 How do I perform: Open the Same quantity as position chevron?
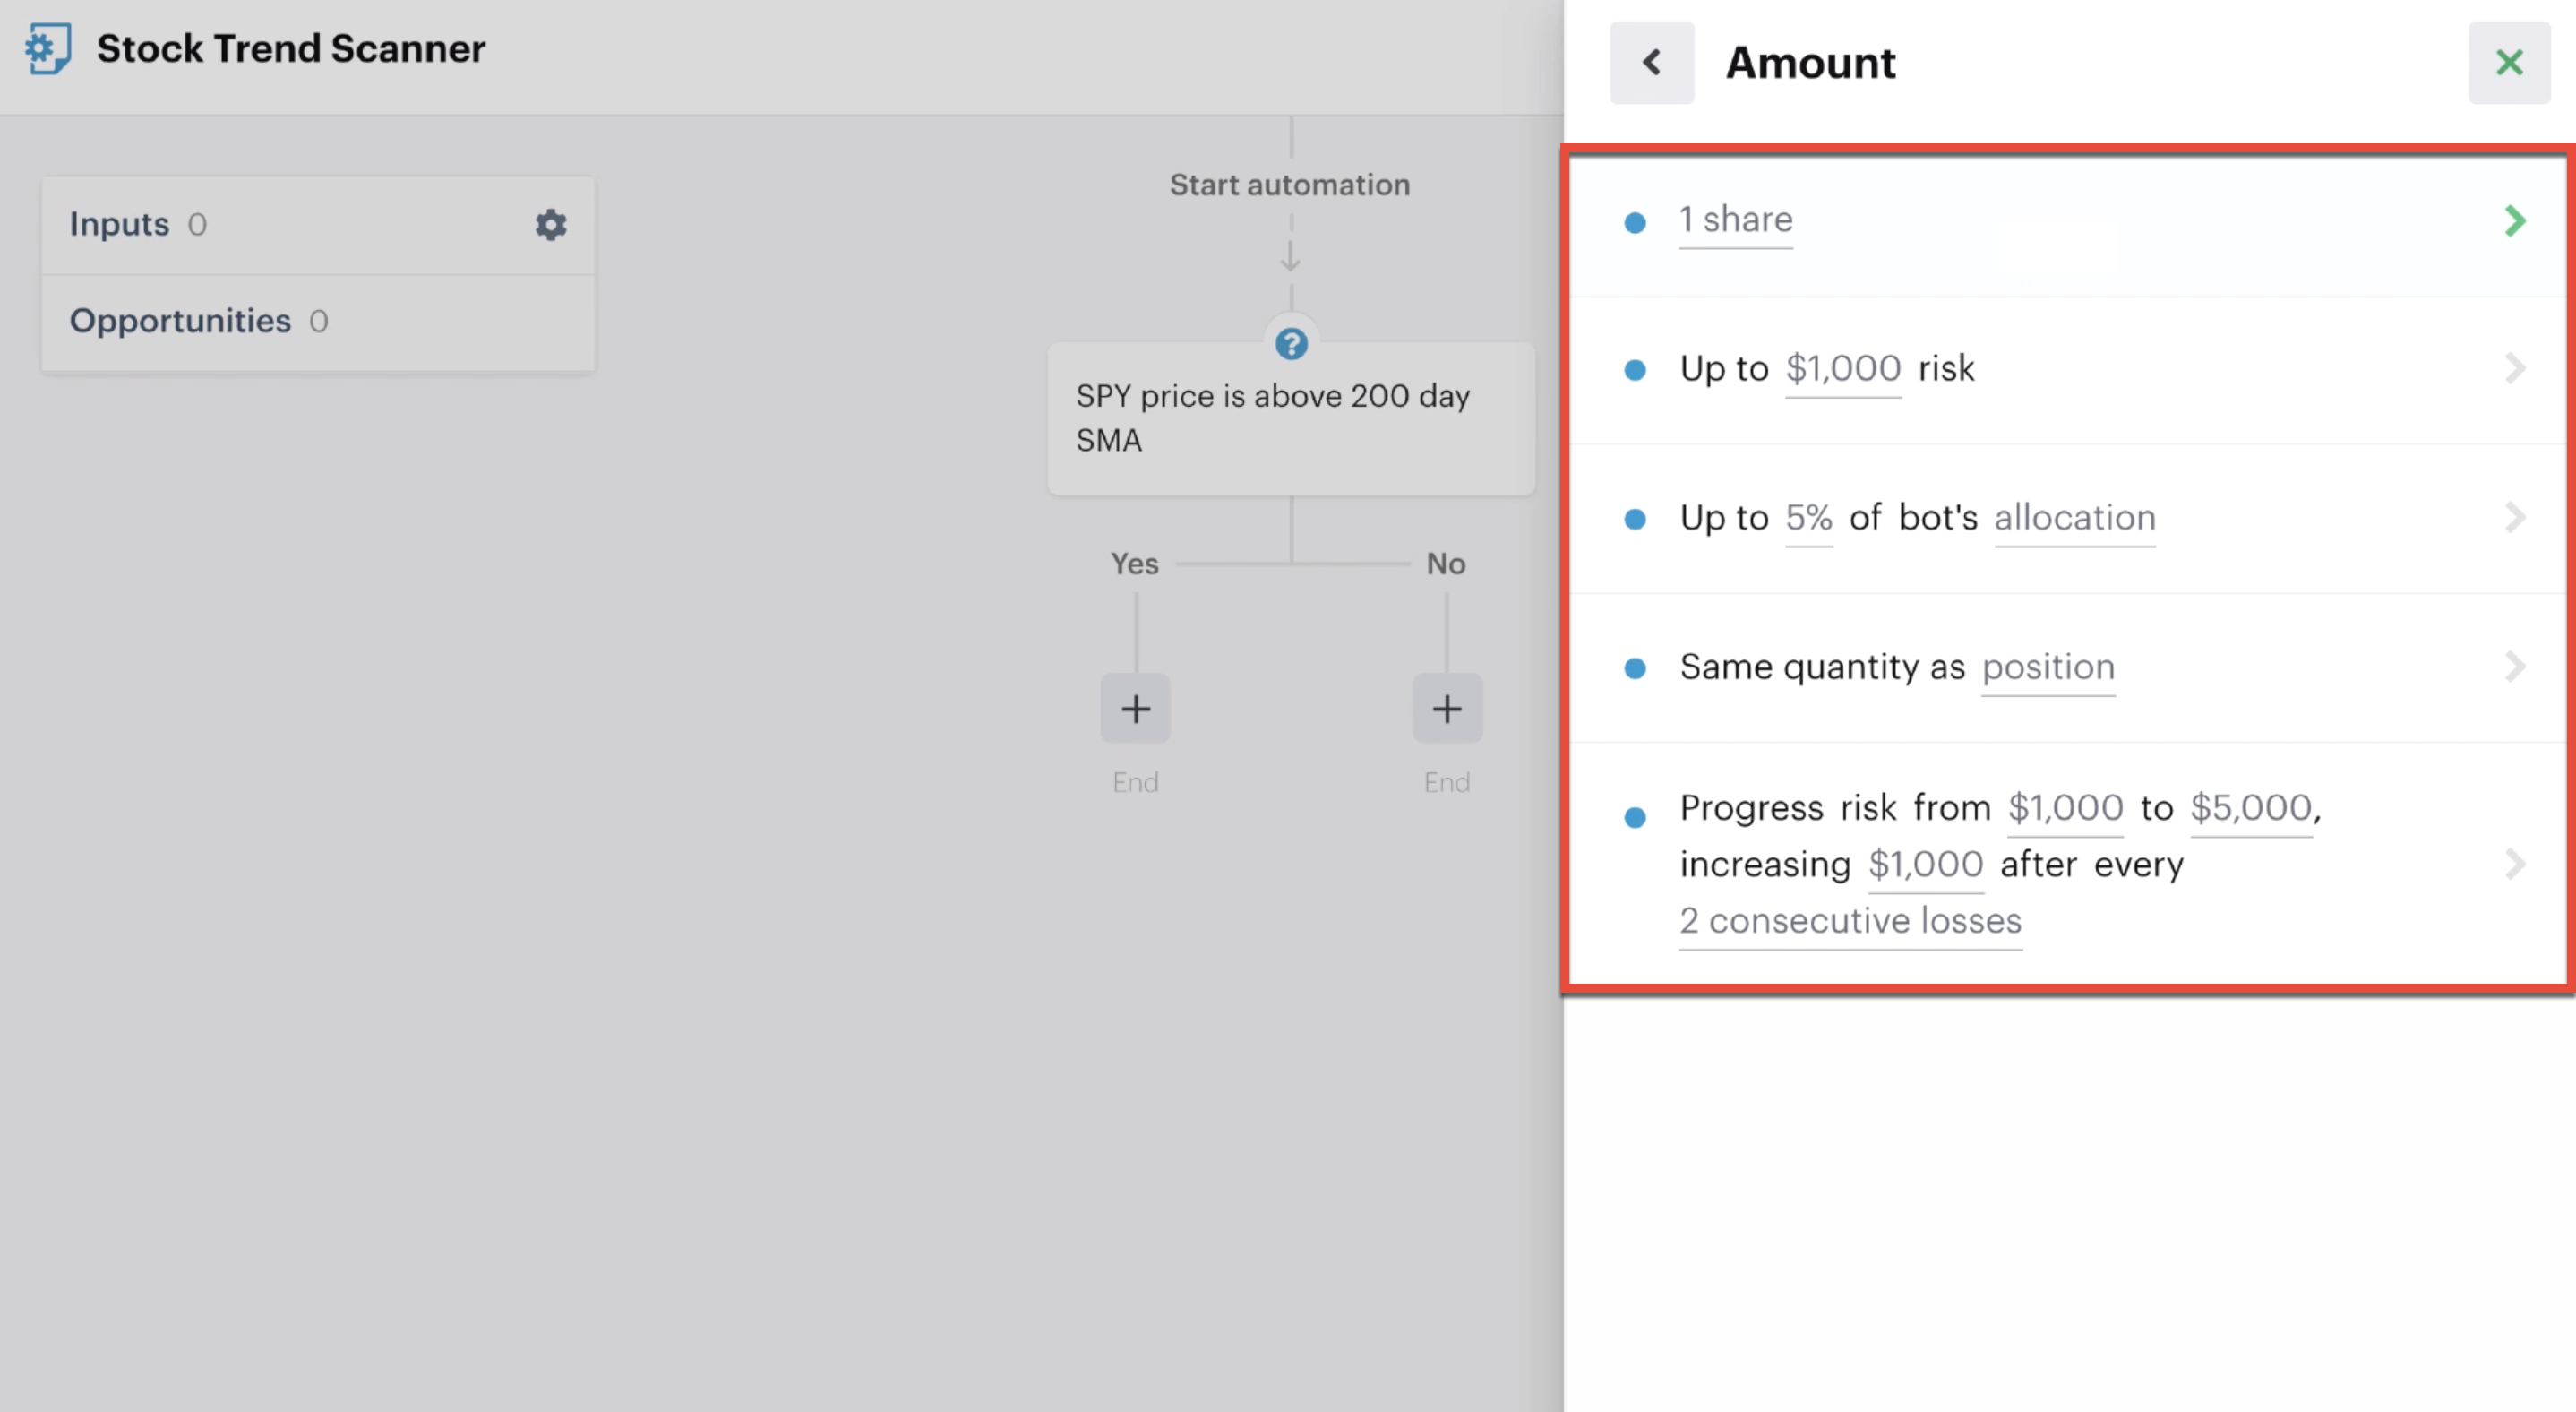click(x=2515, y=666)
